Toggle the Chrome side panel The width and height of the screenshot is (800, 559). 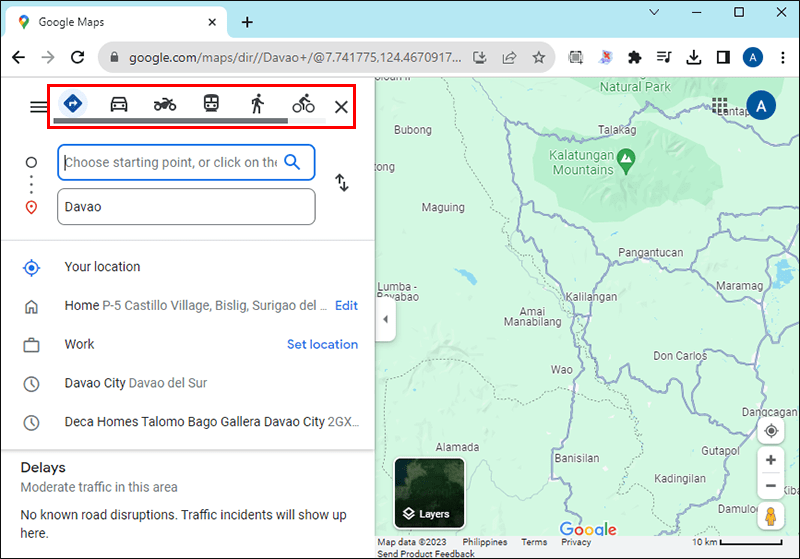(x=723, y=57)
